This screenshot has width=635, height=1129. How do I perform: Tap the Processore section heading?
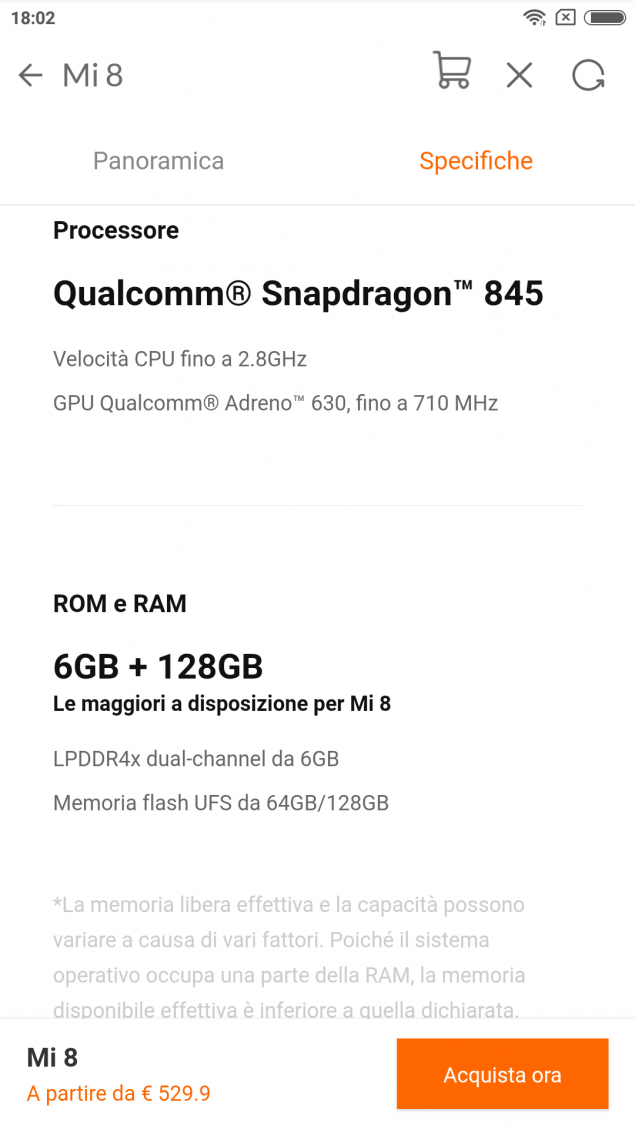click(116, 230)
